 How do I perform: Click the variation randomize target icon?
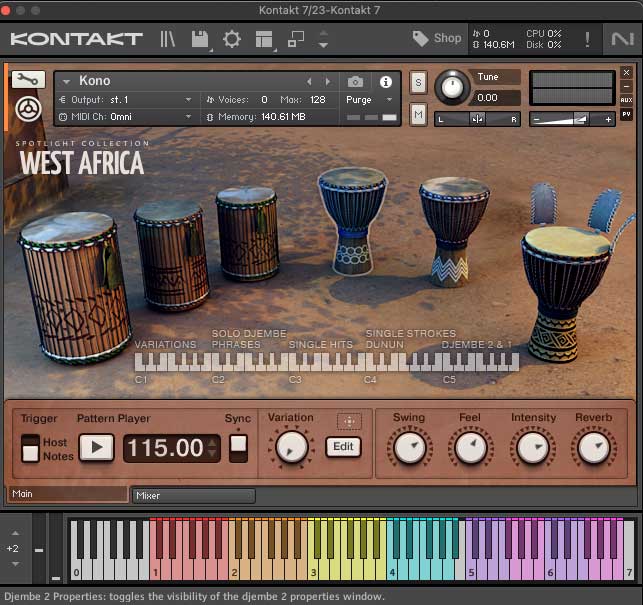coord(349,421)
